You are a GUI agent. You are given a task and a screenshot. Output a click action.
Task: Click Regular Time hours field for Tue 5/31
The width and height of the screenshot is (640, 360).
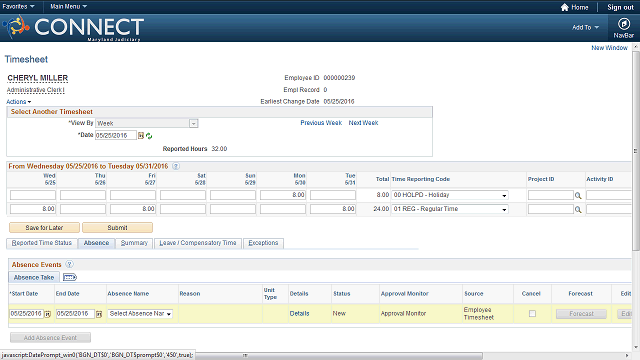pyautogui.click(x=333, y=209)
